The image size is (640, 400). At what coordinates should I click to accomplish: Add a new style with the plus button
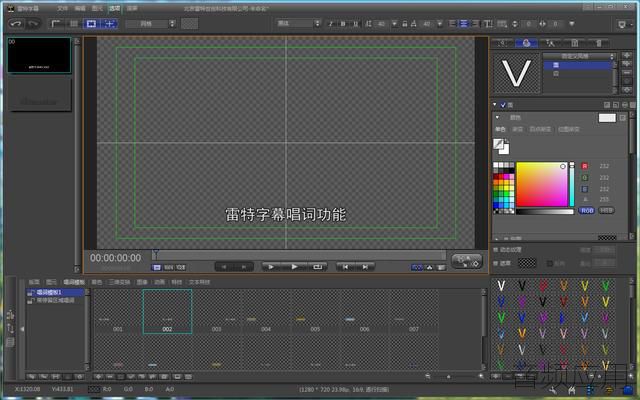(627, 55)
